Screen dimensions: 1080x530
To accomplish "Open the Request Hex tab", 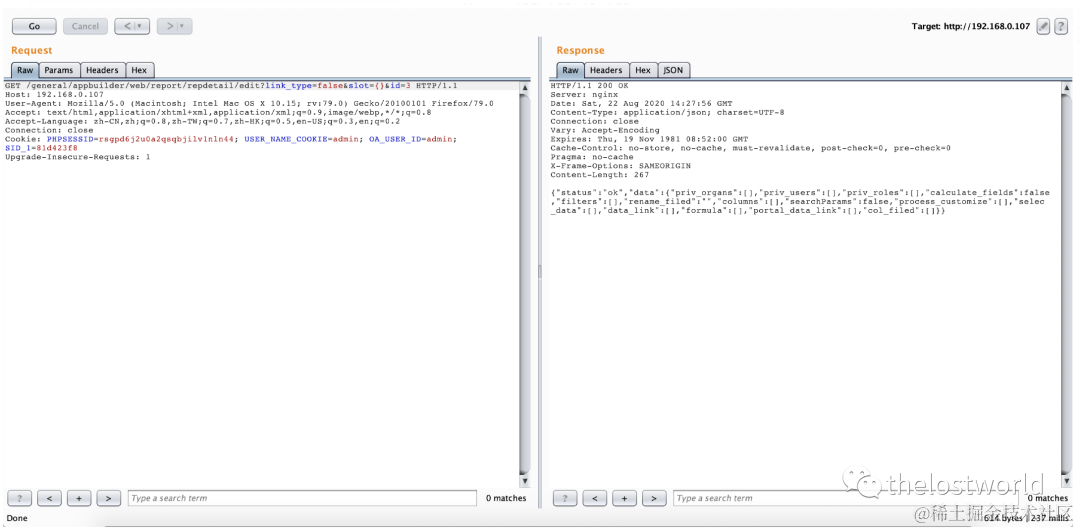I will pos(139,70).
